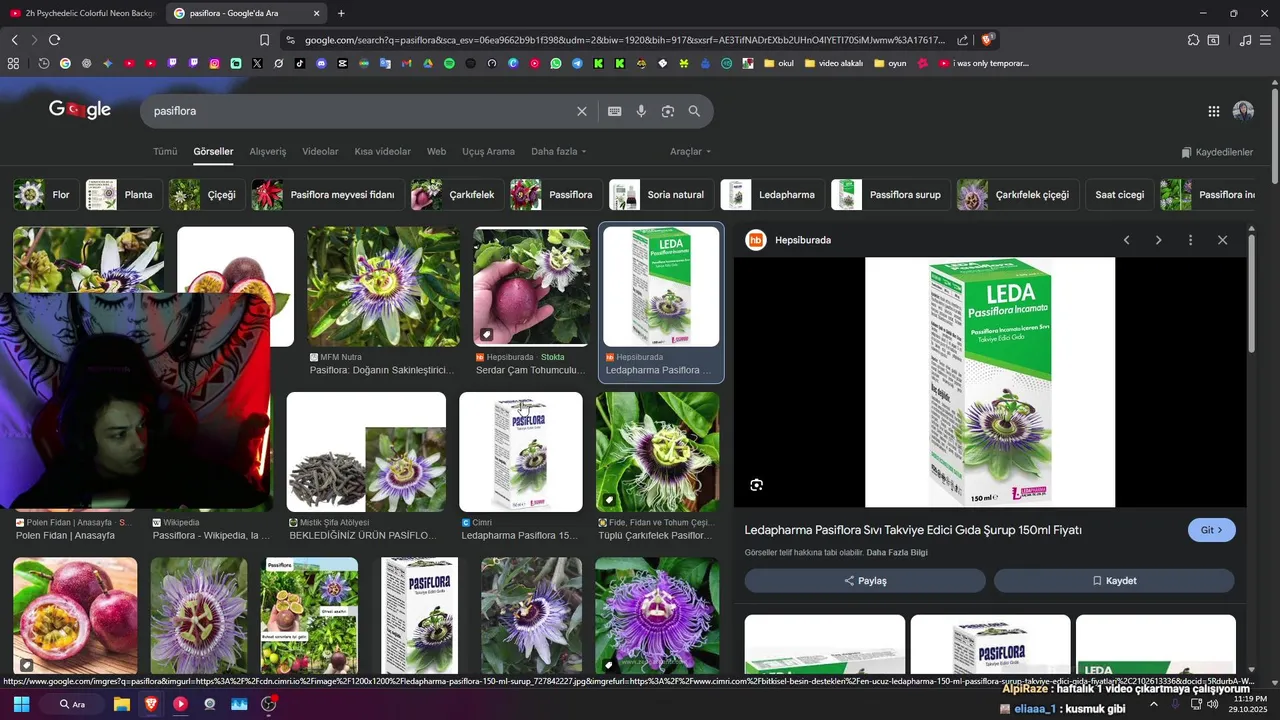1280x720 pixels.
Task: Select the "Planta" filter chip
Action: (x=123, y=195)
